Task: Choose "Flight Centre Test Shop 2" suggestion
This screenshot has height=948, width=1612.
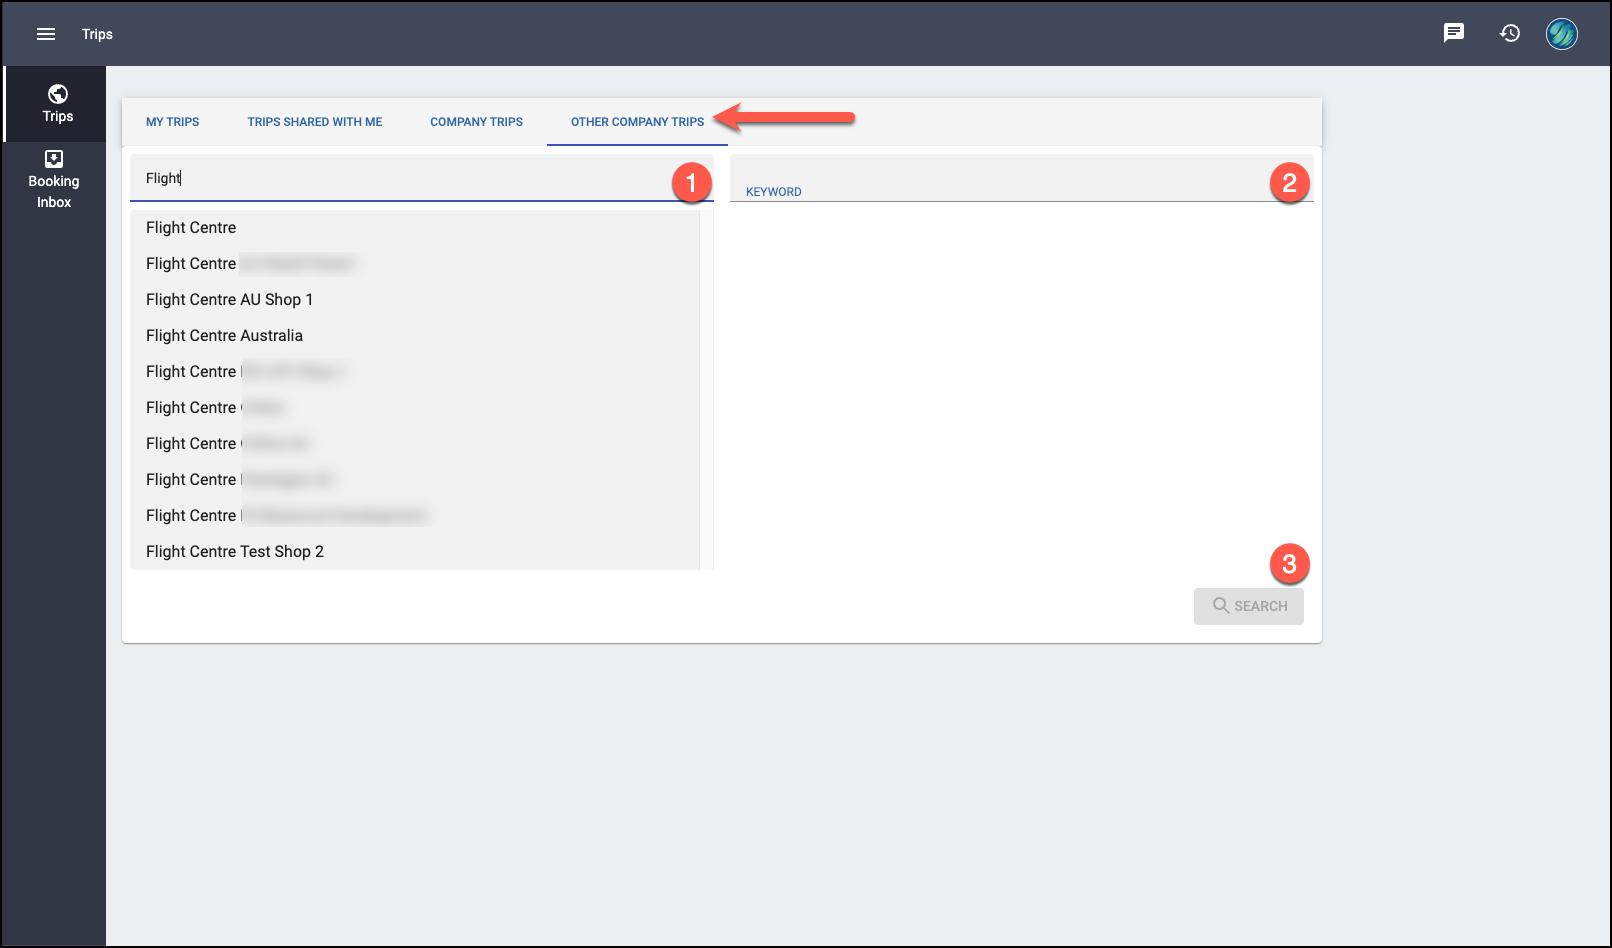Action: [414, 552]
